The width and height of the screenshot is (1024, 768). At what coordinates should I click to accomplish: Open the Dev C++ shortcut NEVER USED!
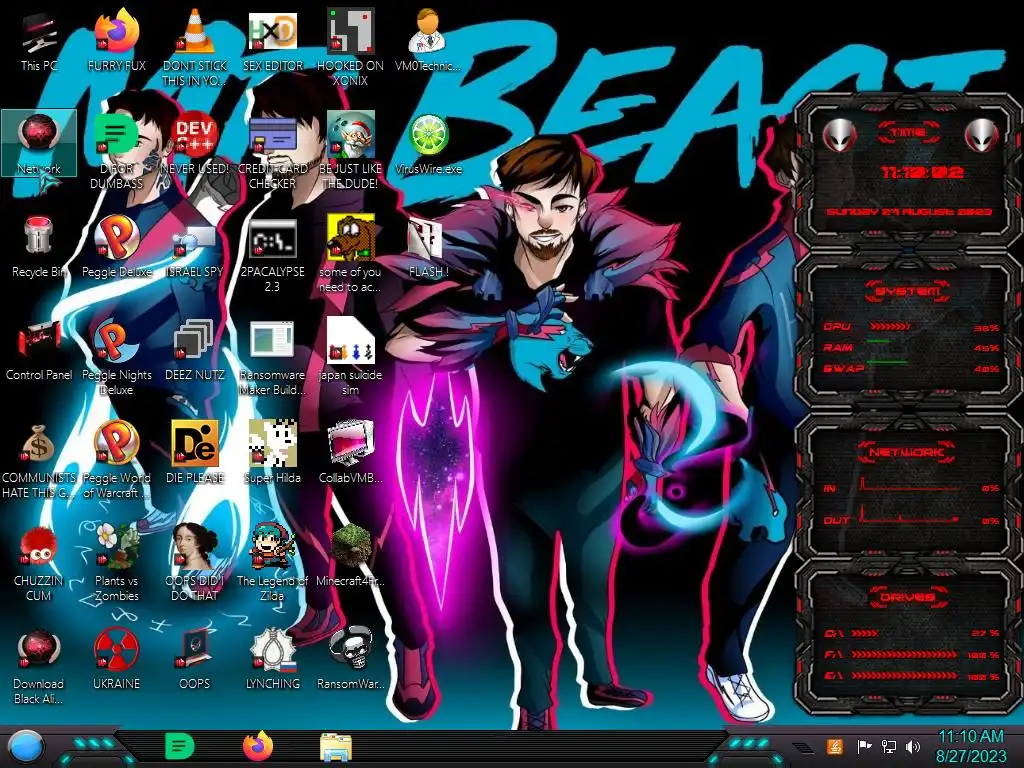(195, 143)
